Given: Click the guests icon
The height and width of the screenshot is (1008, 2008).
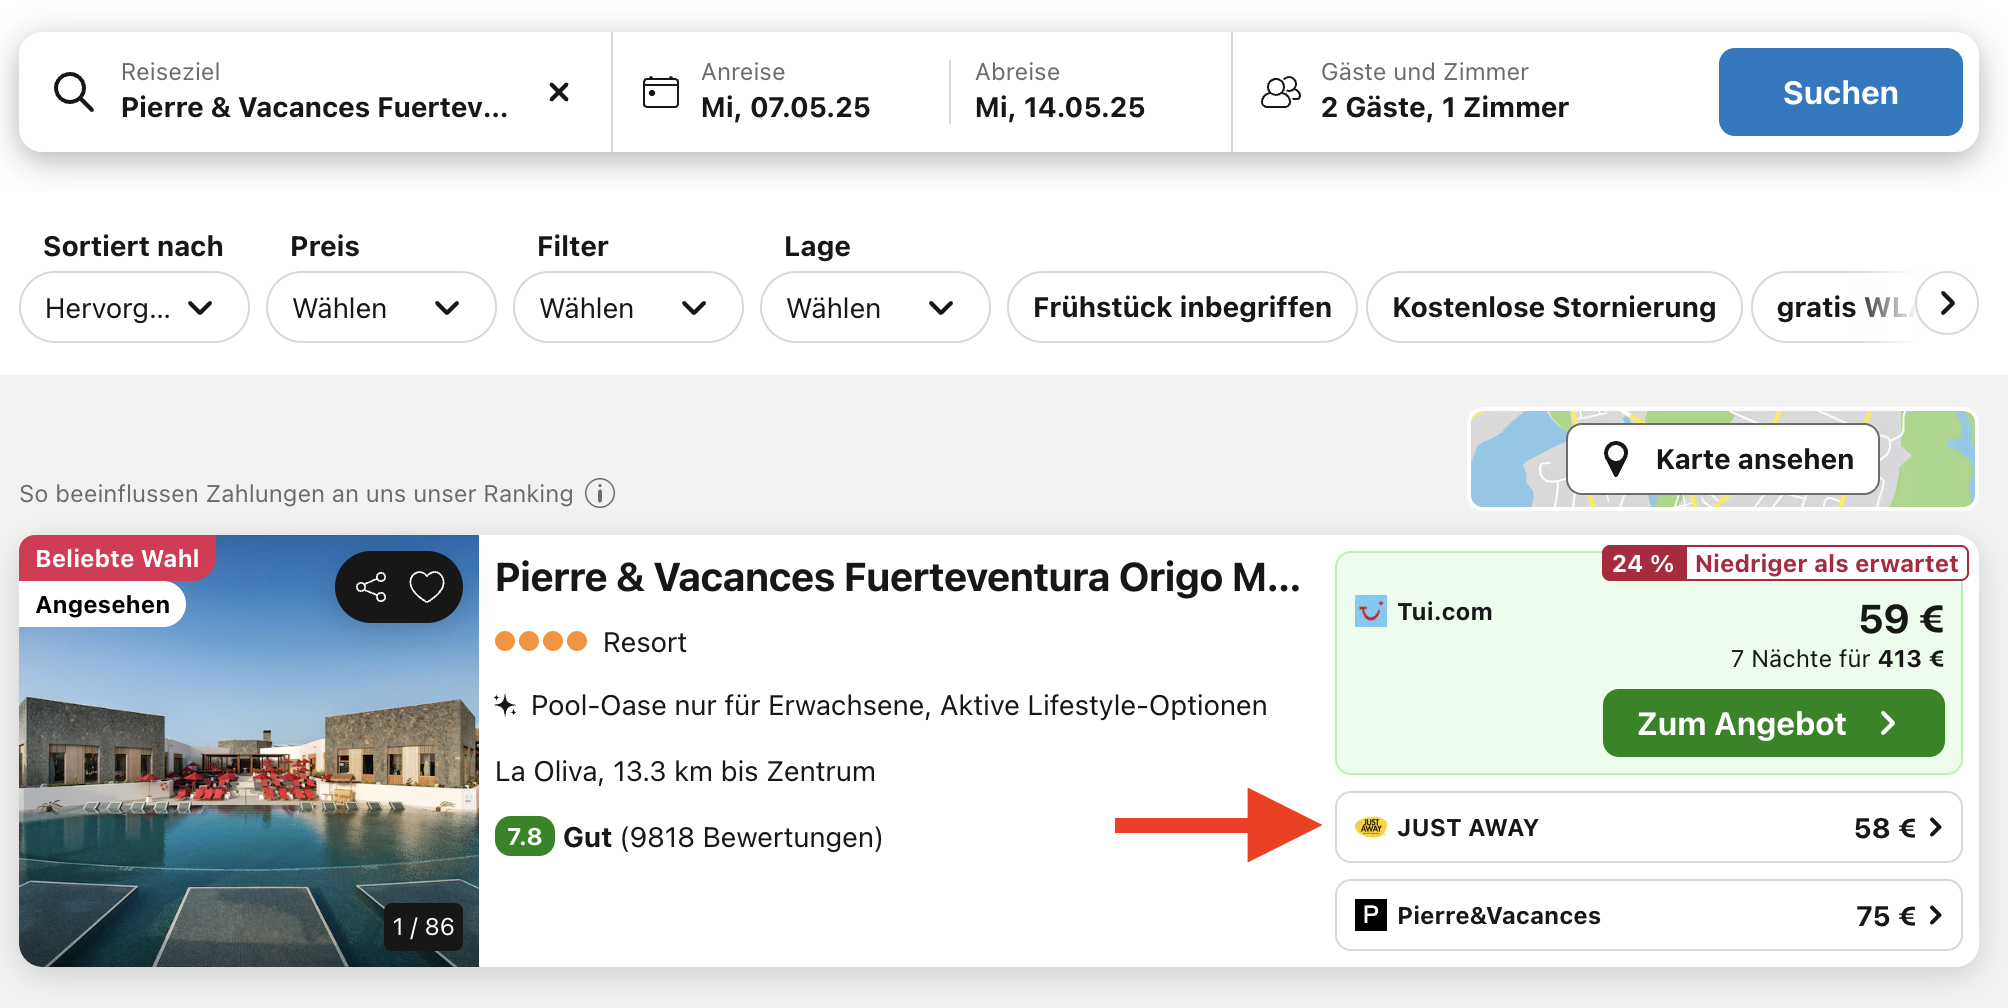Looking at the screenshot, I should tap(1281, 92).
